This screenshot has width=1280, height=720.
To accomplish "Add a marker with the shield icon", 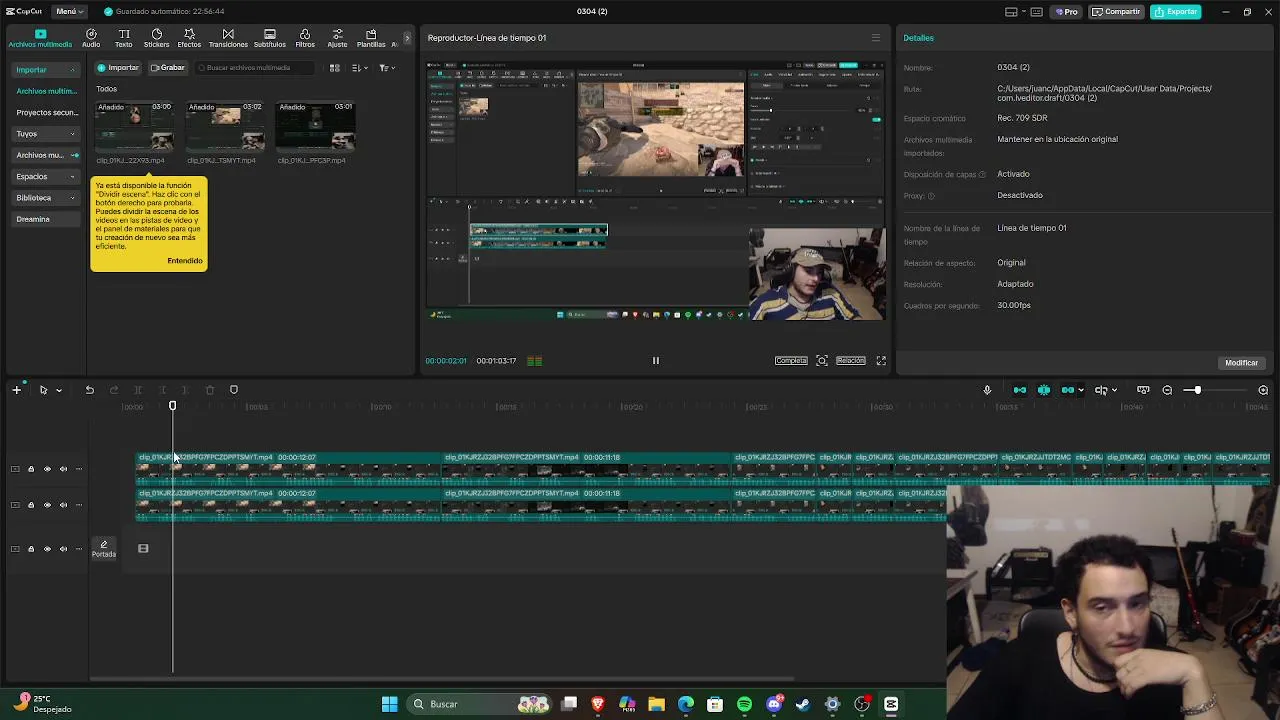I will point(234,390).
